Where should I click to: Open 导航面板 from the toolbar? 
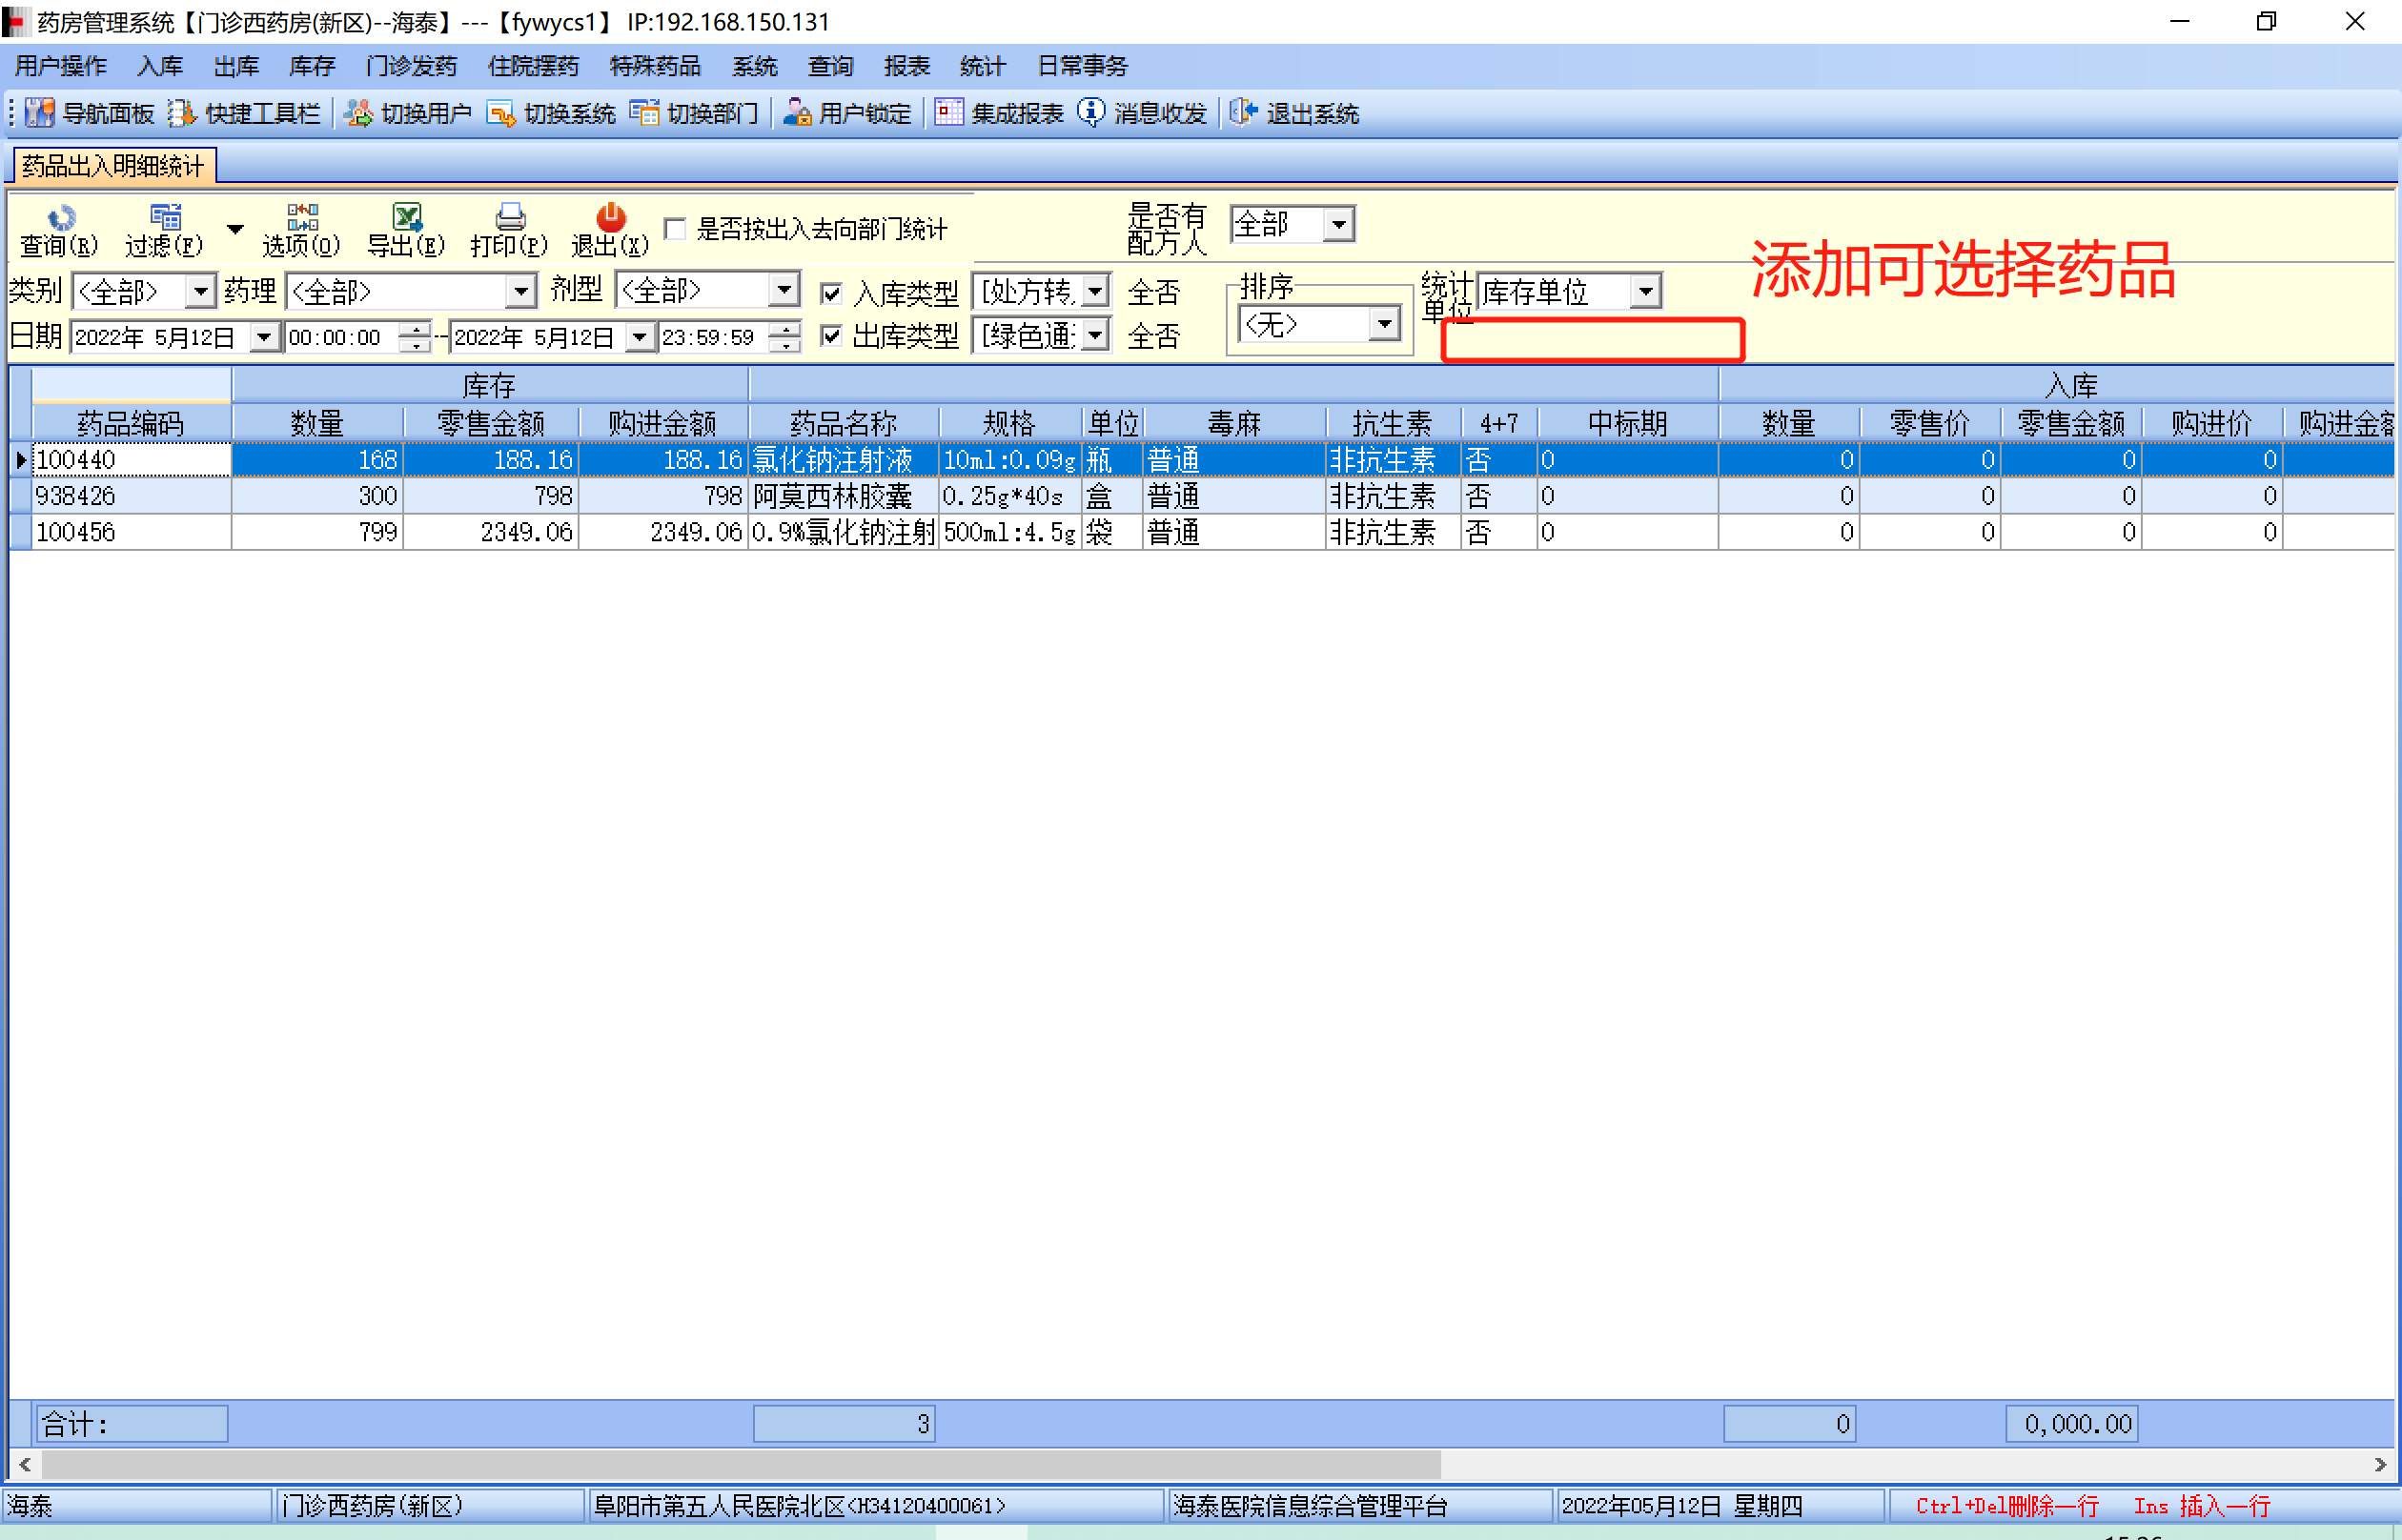pyautogui.click(x=40, y=113)
